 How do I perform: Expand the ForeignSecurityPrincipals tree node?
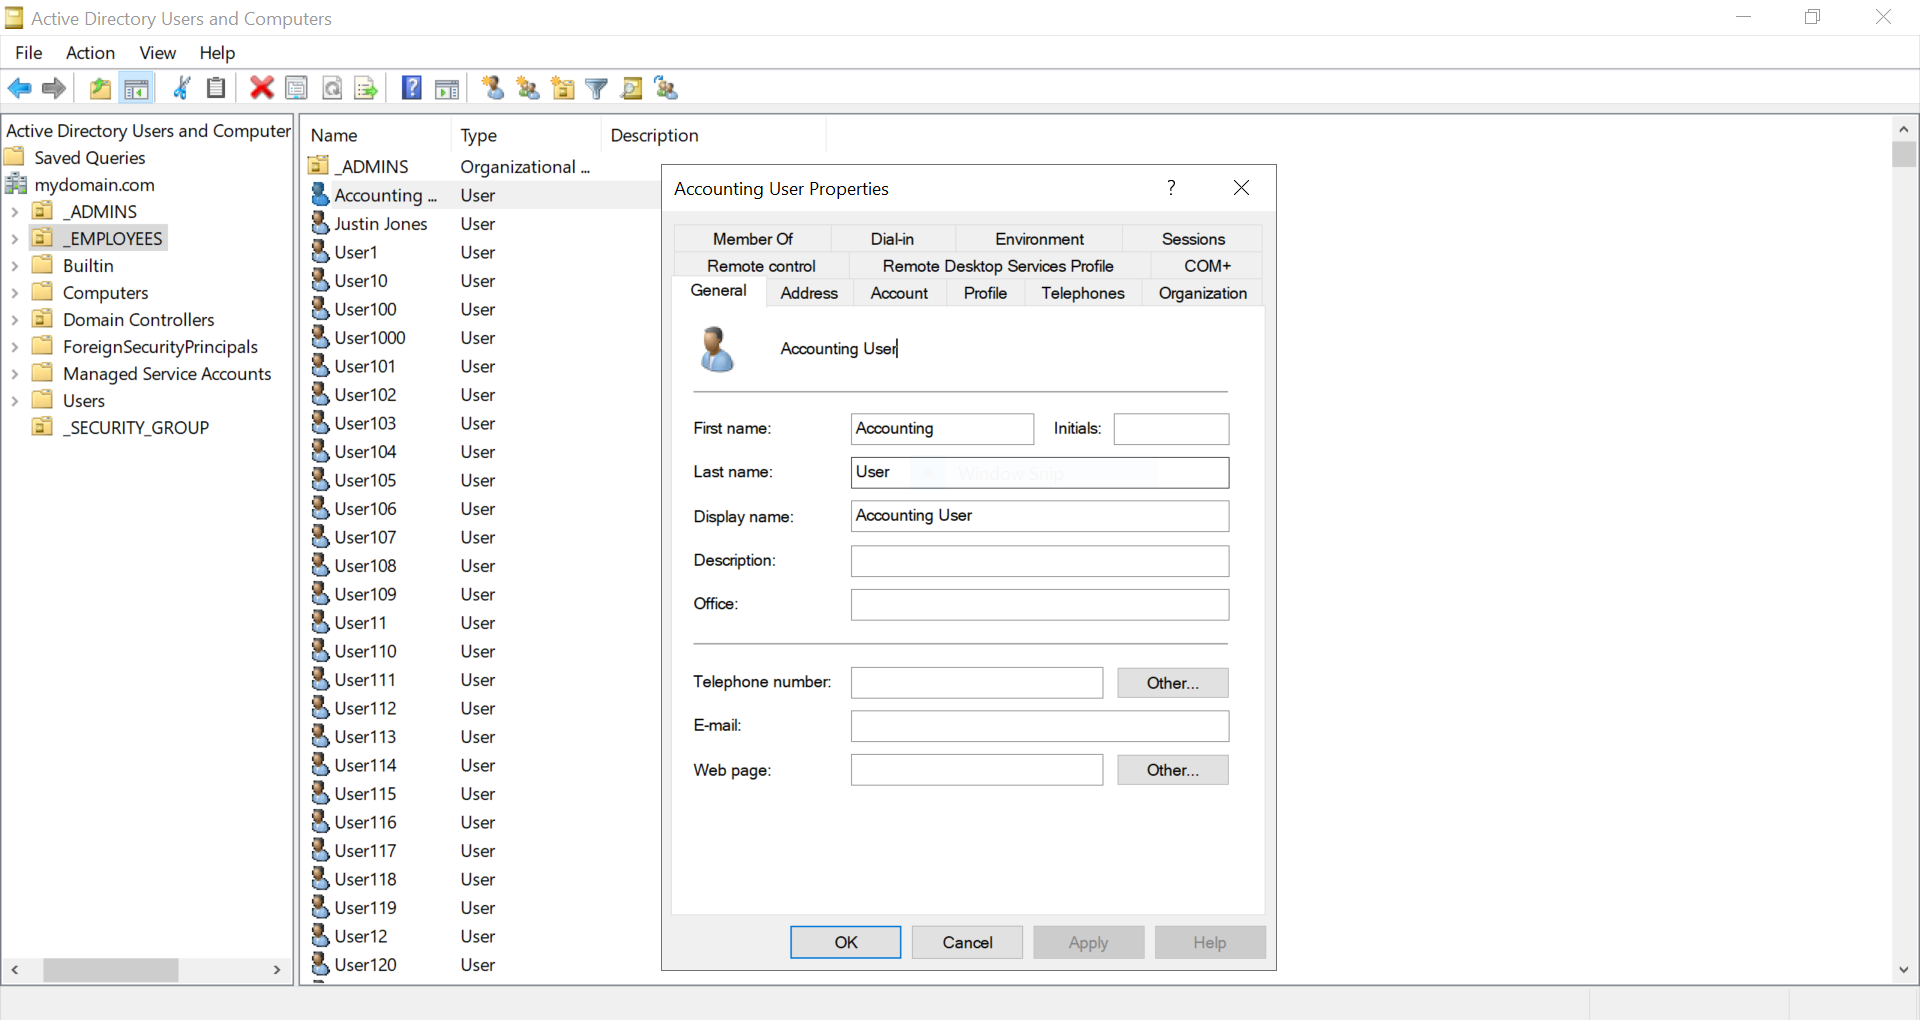click(15, 347)
